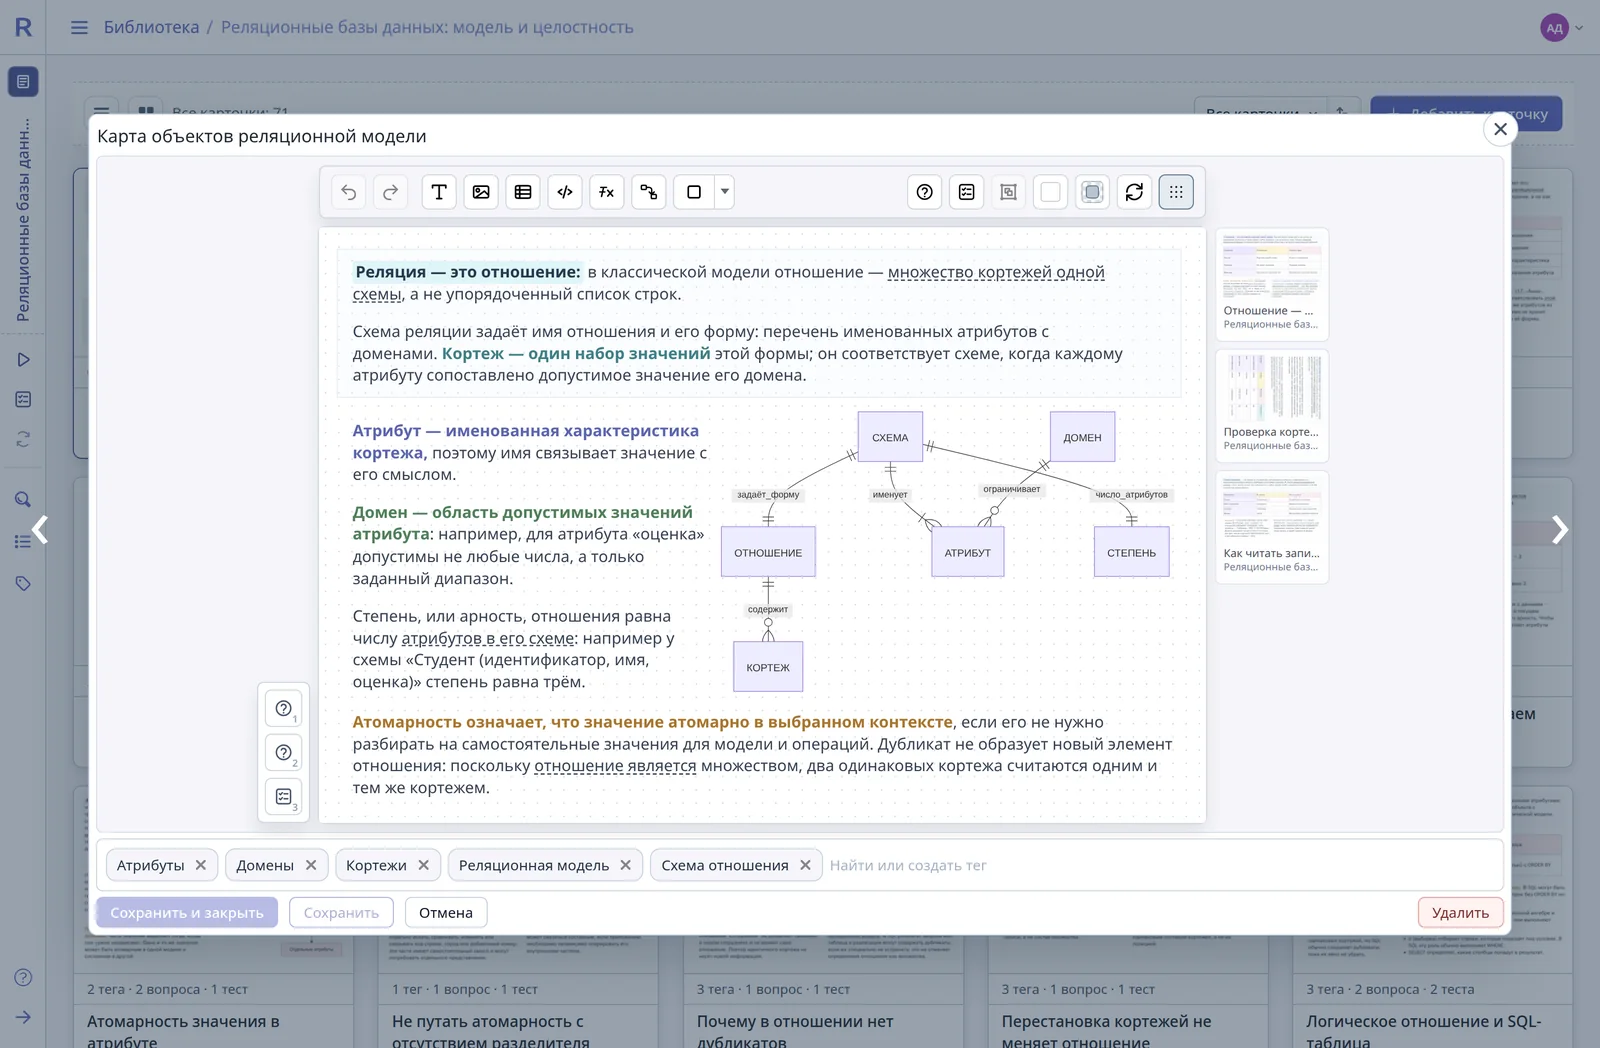This screenshot has height=1048, width=1600.
Task: Click the group objects toolbar icon
Action: [1009, 192]
